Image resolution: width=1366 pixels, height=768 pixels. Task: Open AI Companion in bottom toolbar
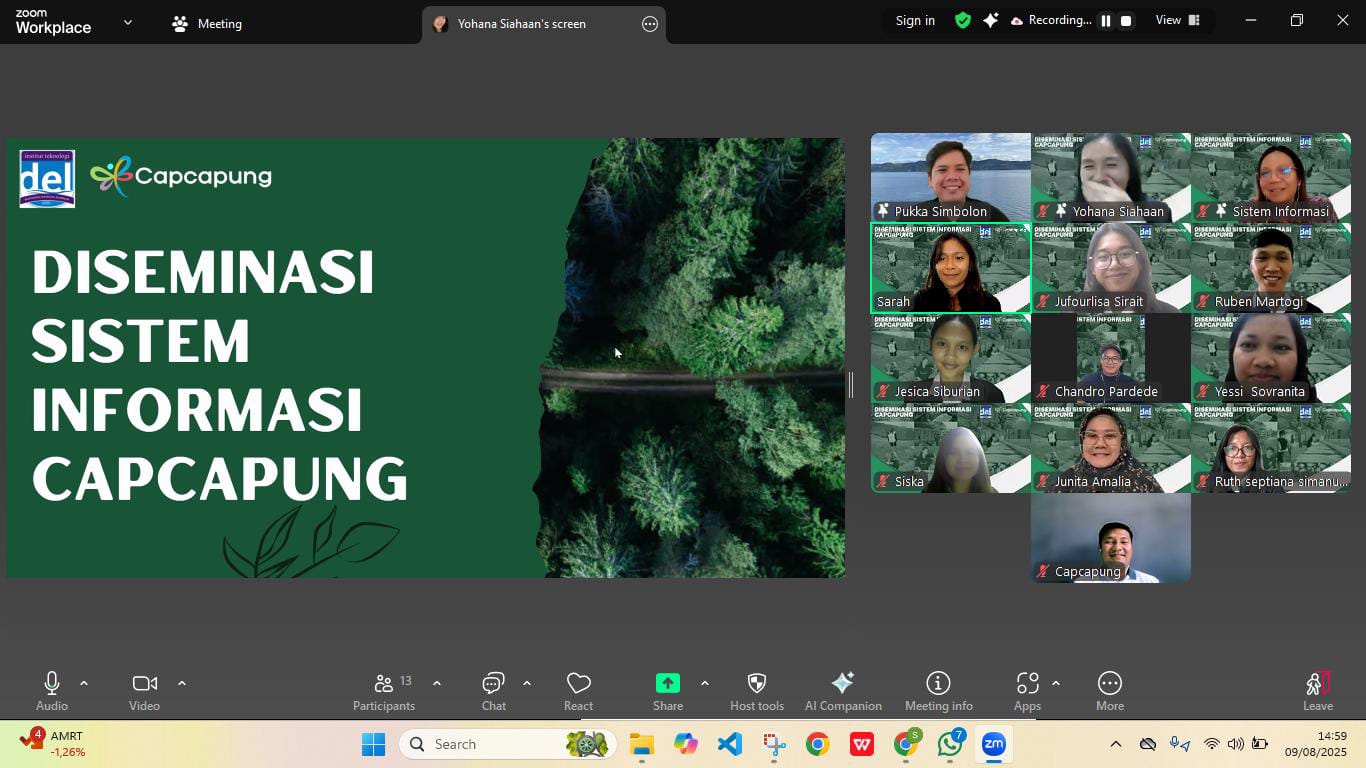(843, 692)
